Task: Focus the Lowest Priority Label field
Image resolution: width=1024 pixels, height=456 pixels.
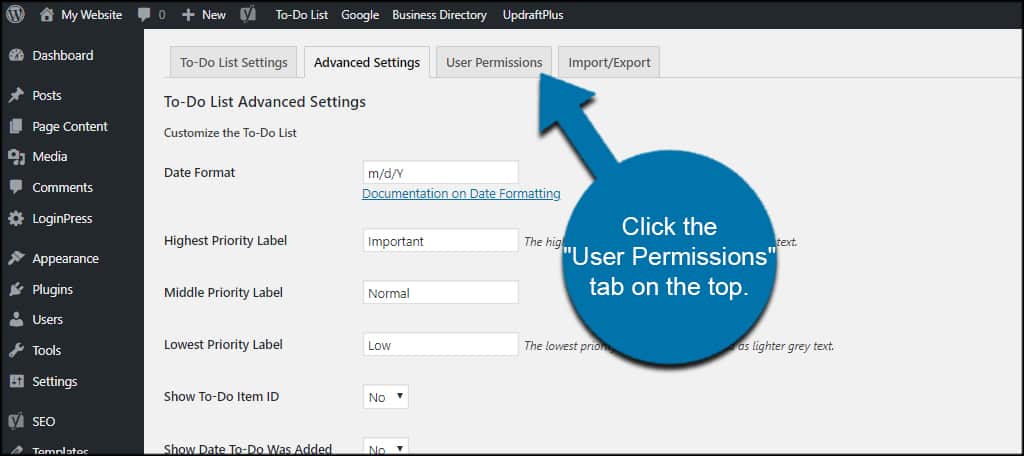Action: point(441,344)
